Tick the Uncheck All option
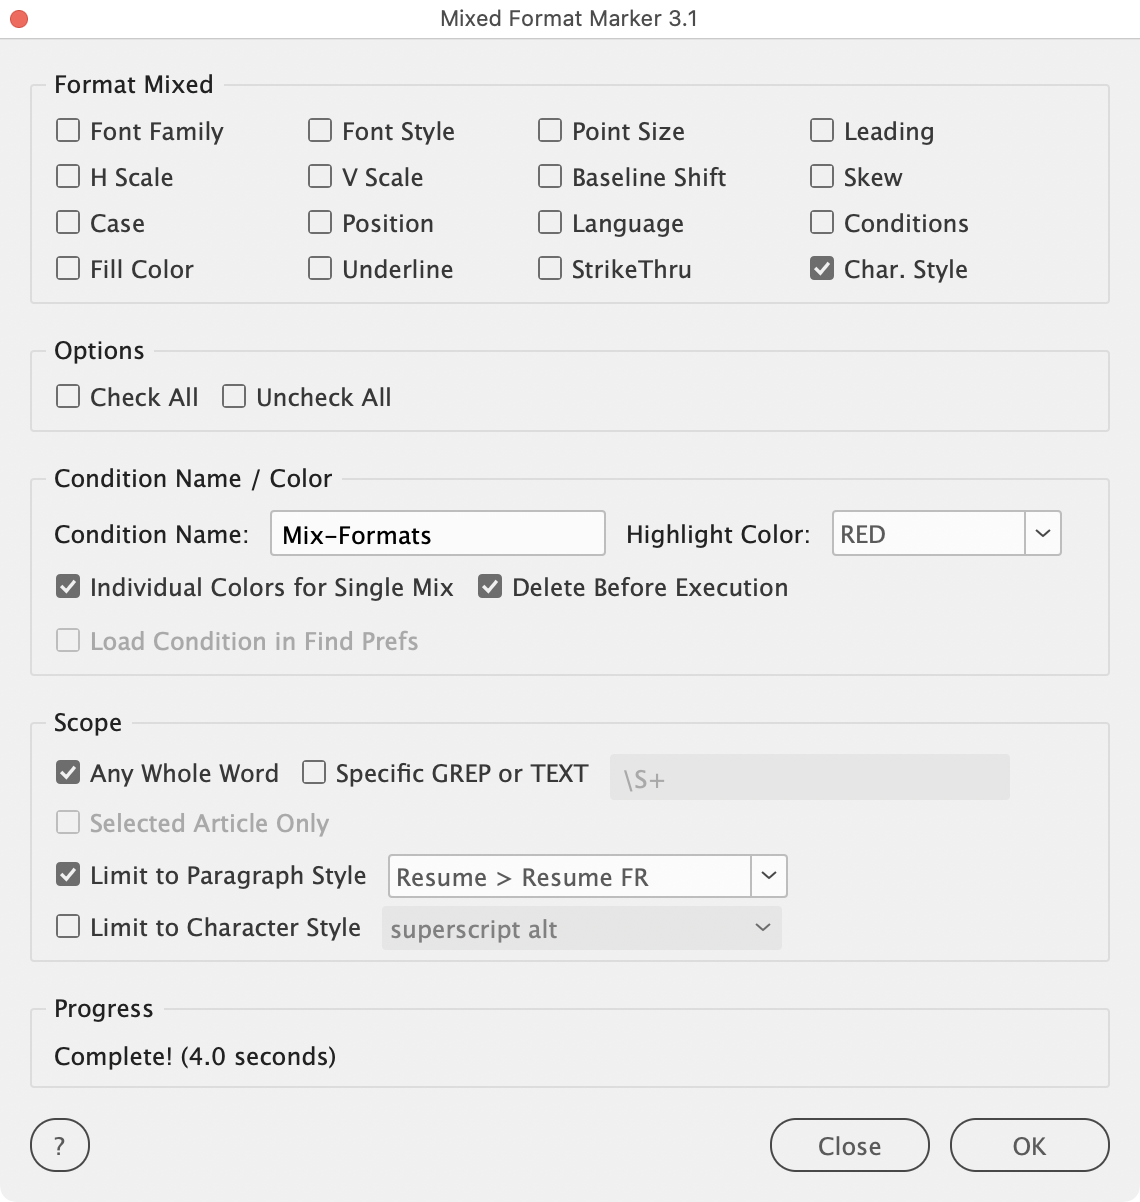Image resolution: width=1140 pixels, height=1202 pixels. point(234,397)
